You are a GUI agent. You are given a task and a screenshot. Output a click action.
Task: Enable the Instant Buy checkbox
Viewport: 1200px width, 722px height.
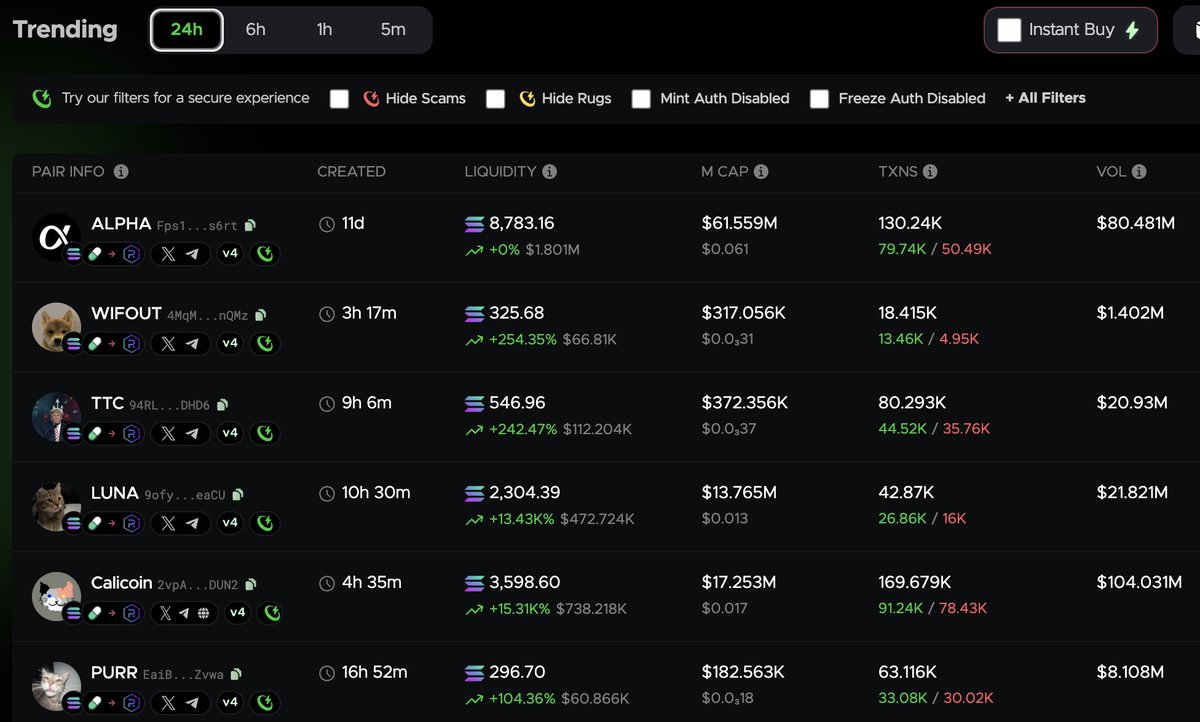coord(1010,30)
